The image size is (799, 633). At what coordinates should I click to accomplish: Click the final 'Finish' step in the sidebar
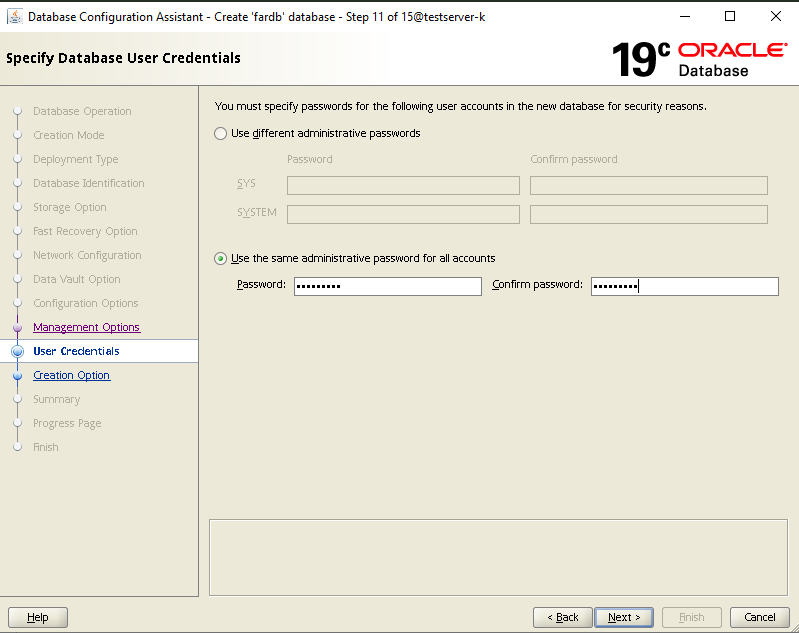pos(46,447)
